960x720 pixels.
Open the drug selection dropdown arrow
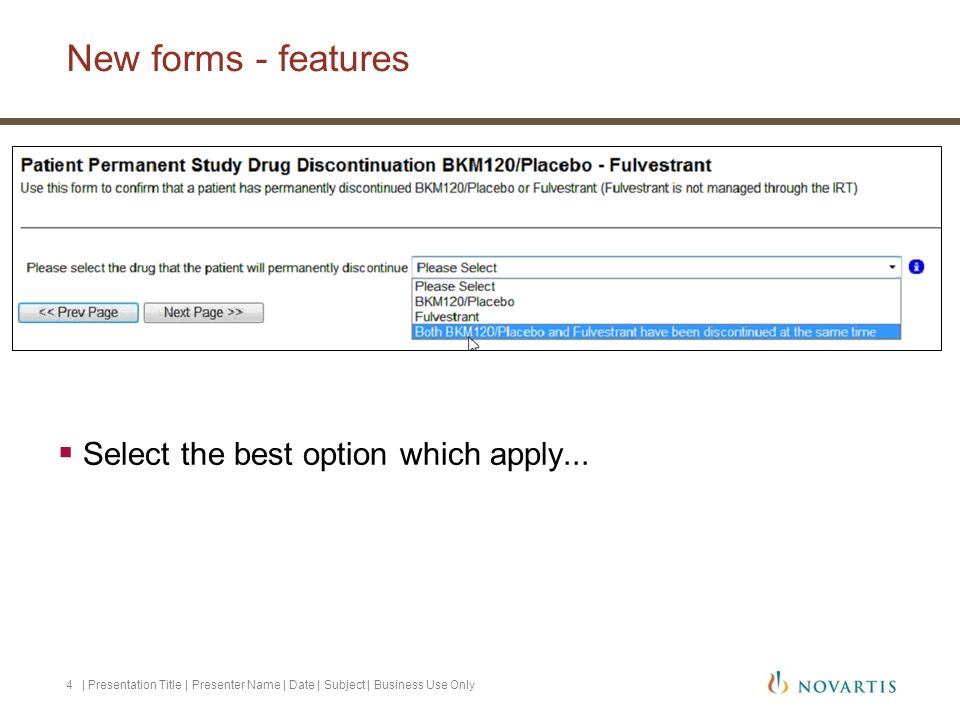pos(892,267)
